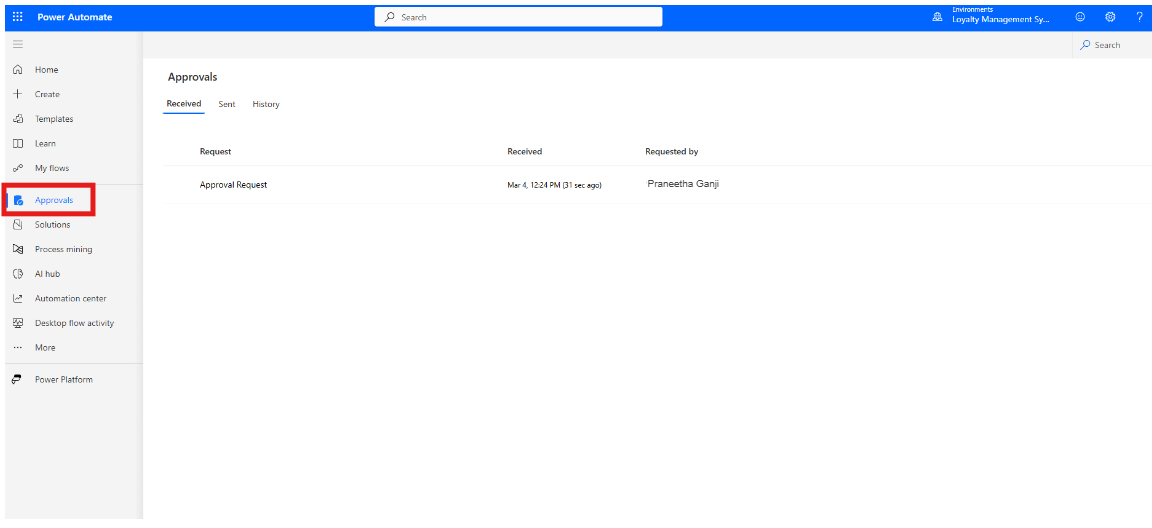Click the Home icon in sidebar
Screen dimensions: 1152x528
coord(18,70)
